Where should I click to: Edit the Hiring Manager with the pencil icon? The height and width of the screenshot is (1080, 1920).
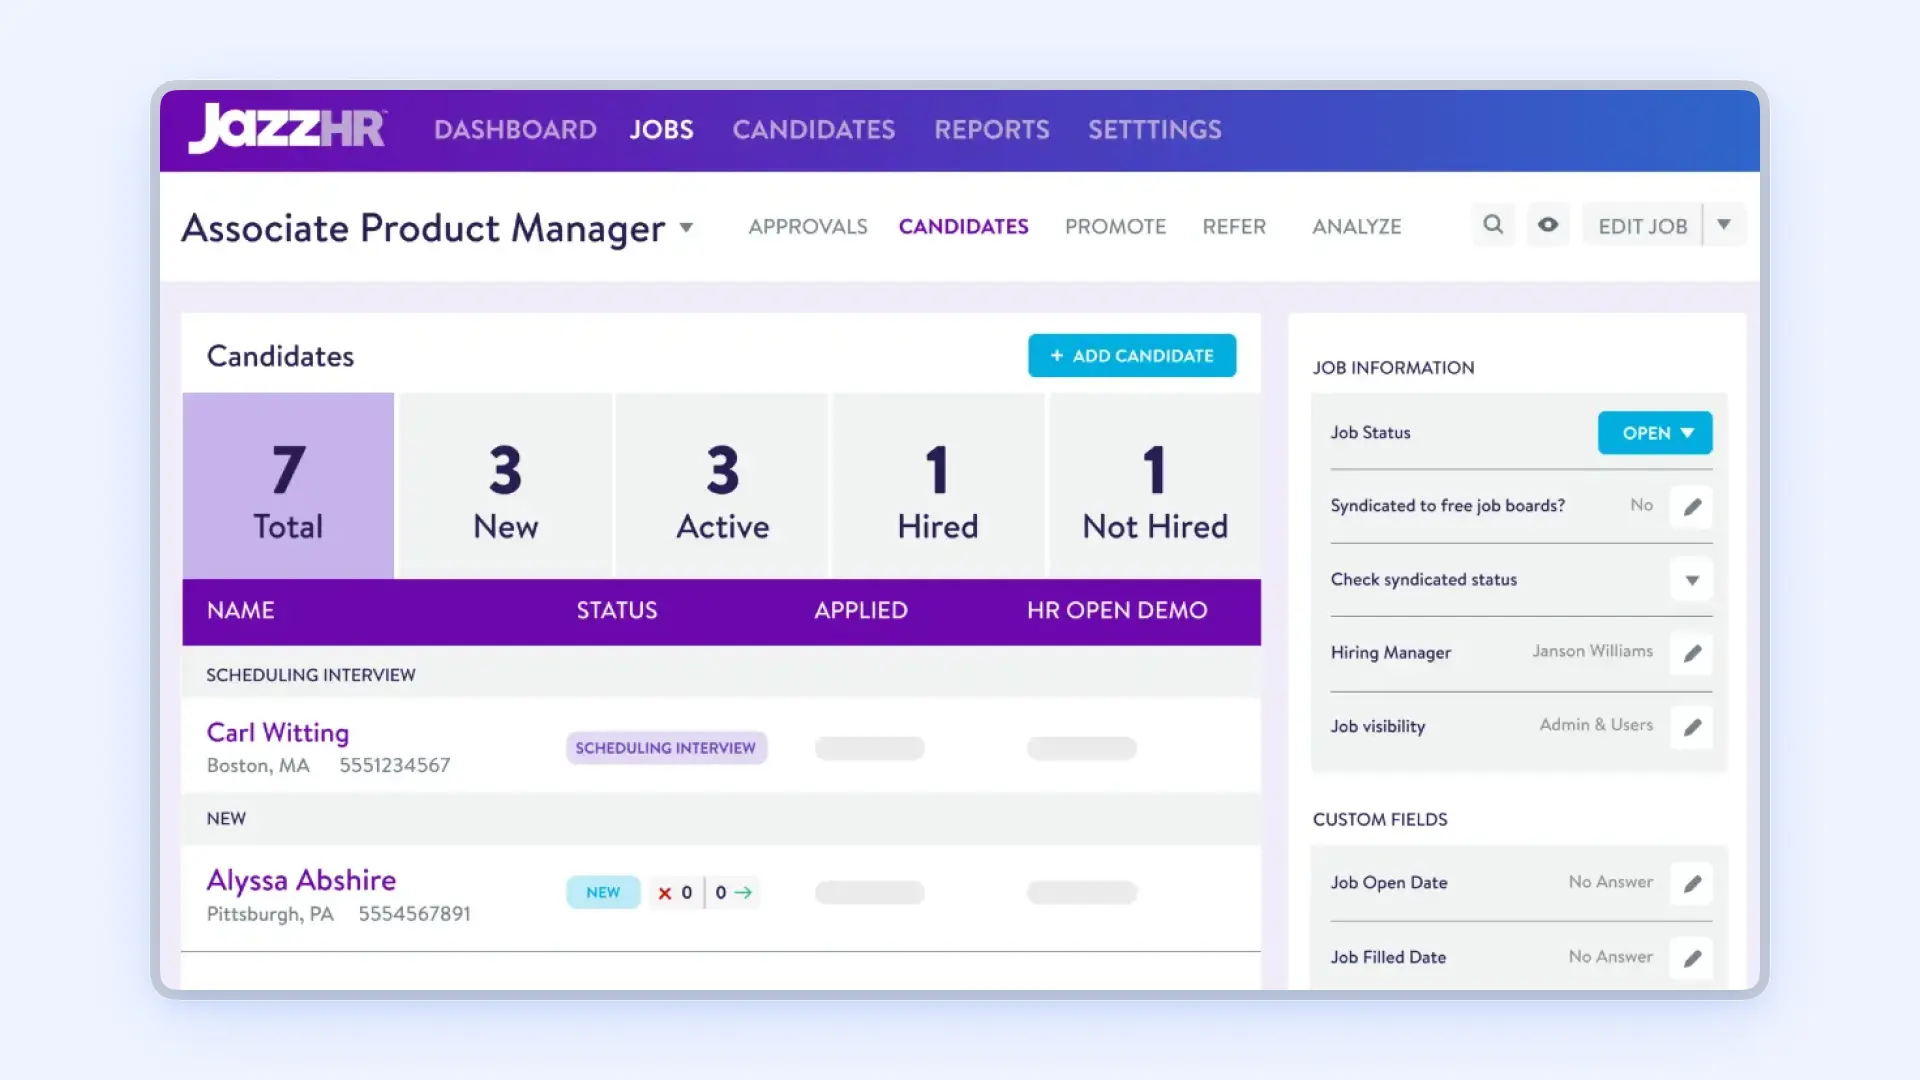[x=1692, y=654]
